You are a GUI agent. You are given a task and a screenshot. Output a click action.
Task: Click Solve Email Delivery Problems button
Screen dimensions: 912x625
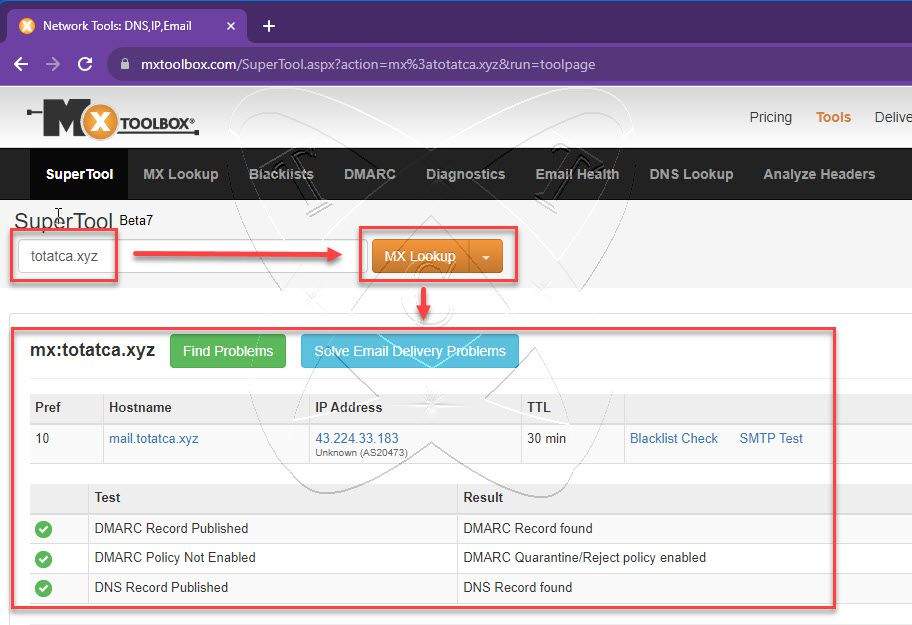point(410,351)
